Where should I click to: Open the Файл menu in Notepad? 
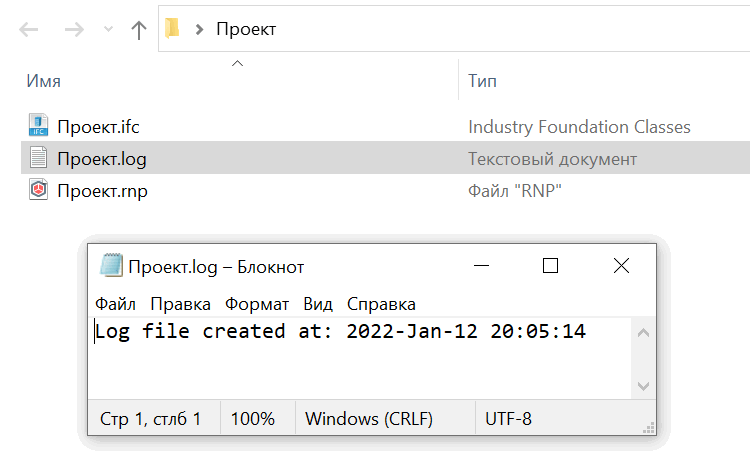[115, 304]
